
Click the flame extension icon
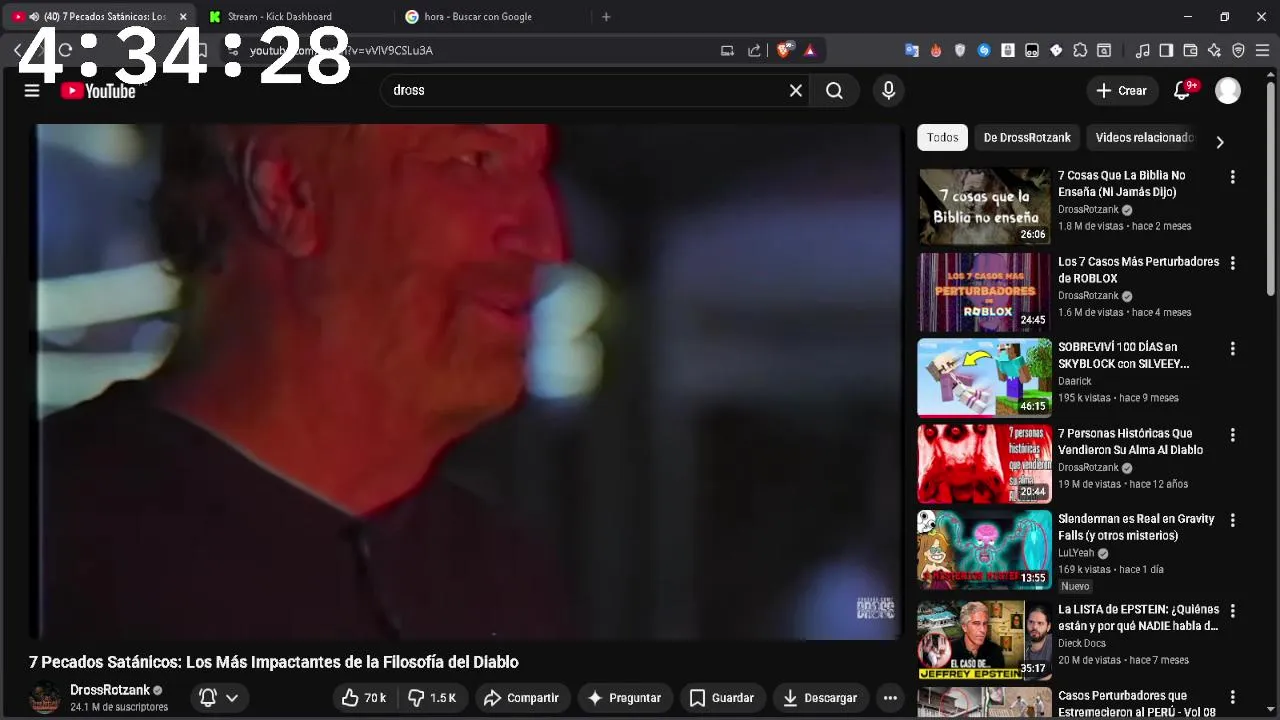coord(936,50)
